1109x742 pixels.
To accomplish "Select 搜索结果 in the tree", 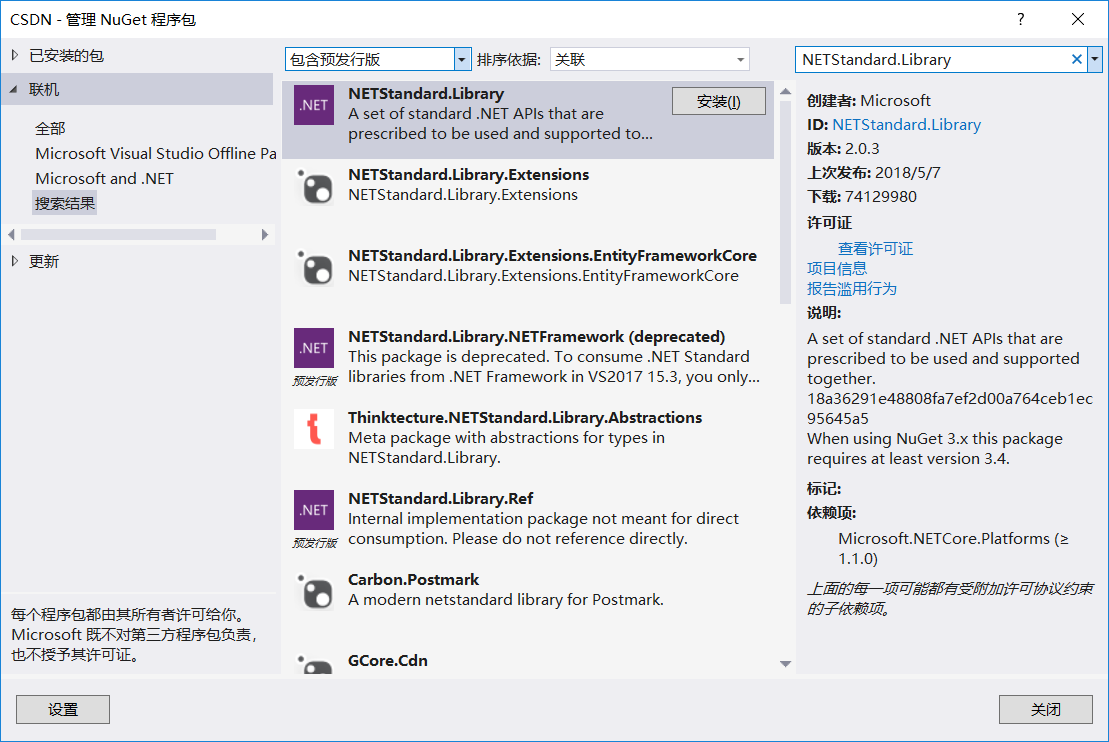I will coord(64,204).
